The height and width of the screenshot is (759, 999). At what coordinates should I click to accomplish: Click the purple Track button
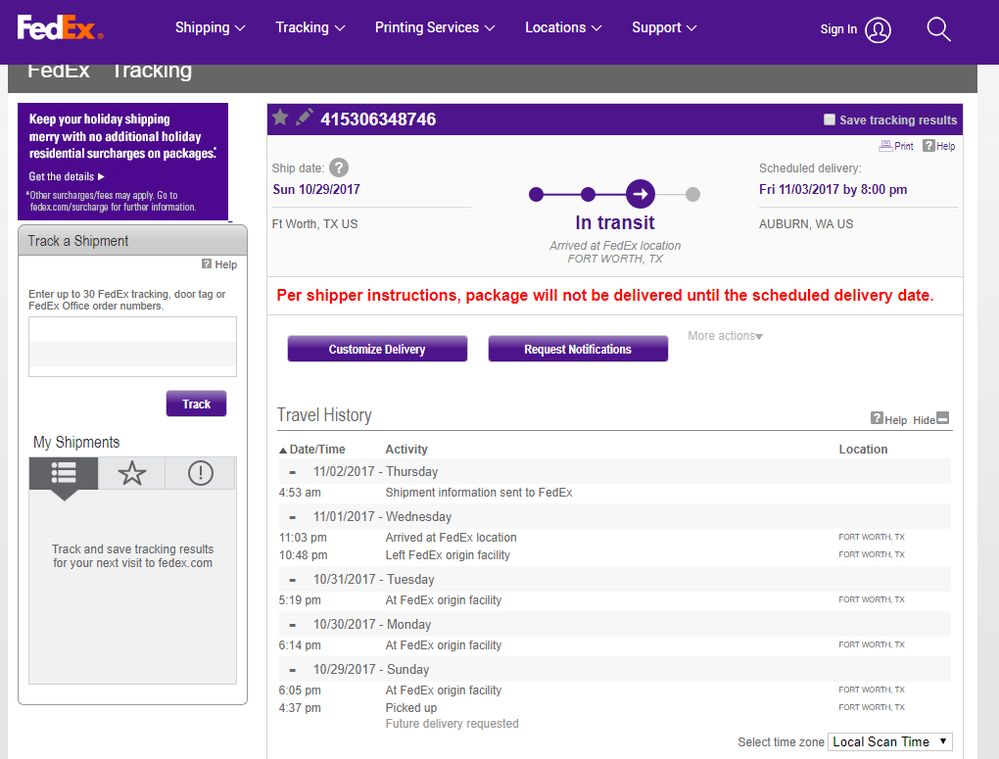pyautogui.click(x=196, y=403)
